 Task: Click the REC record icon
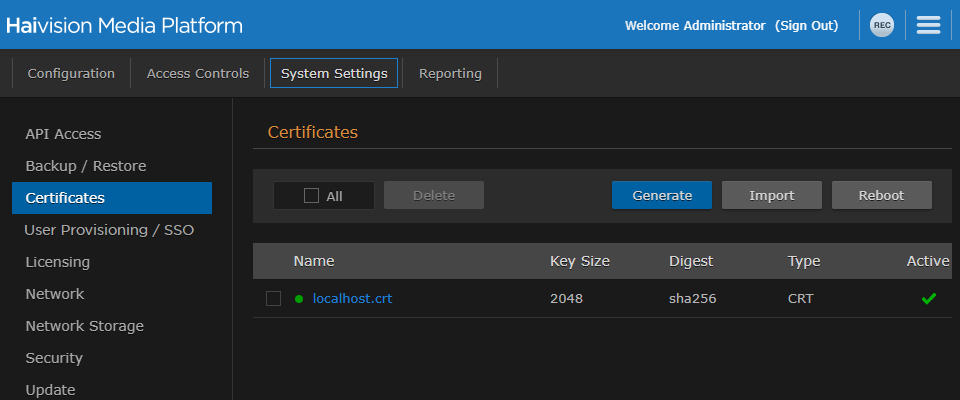[881, 25]
